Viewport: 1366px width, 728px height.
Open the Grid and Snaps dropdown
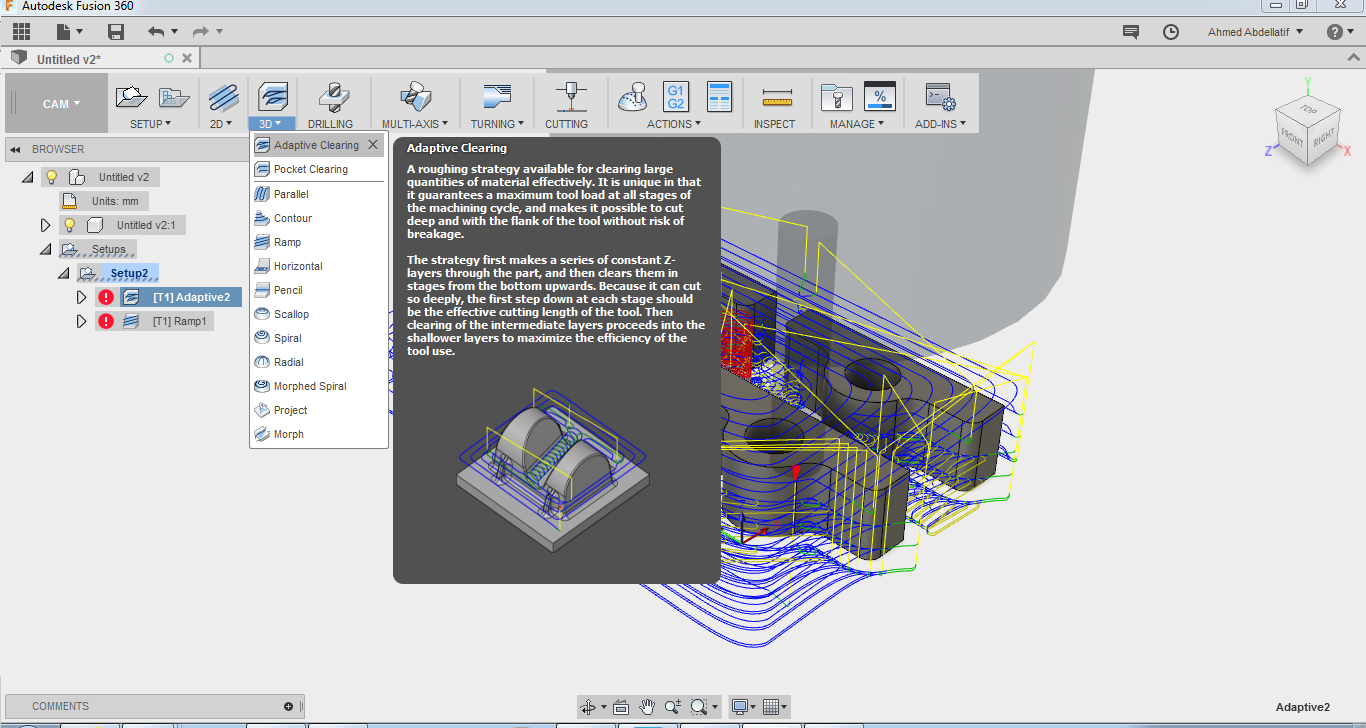click(x=776, y=707)
